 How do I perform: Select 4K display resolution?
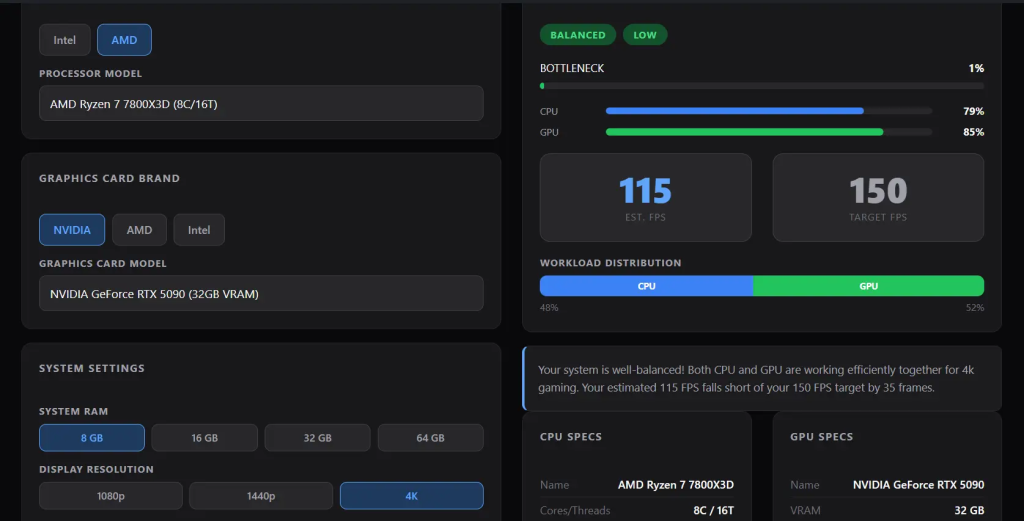point(411,496)
